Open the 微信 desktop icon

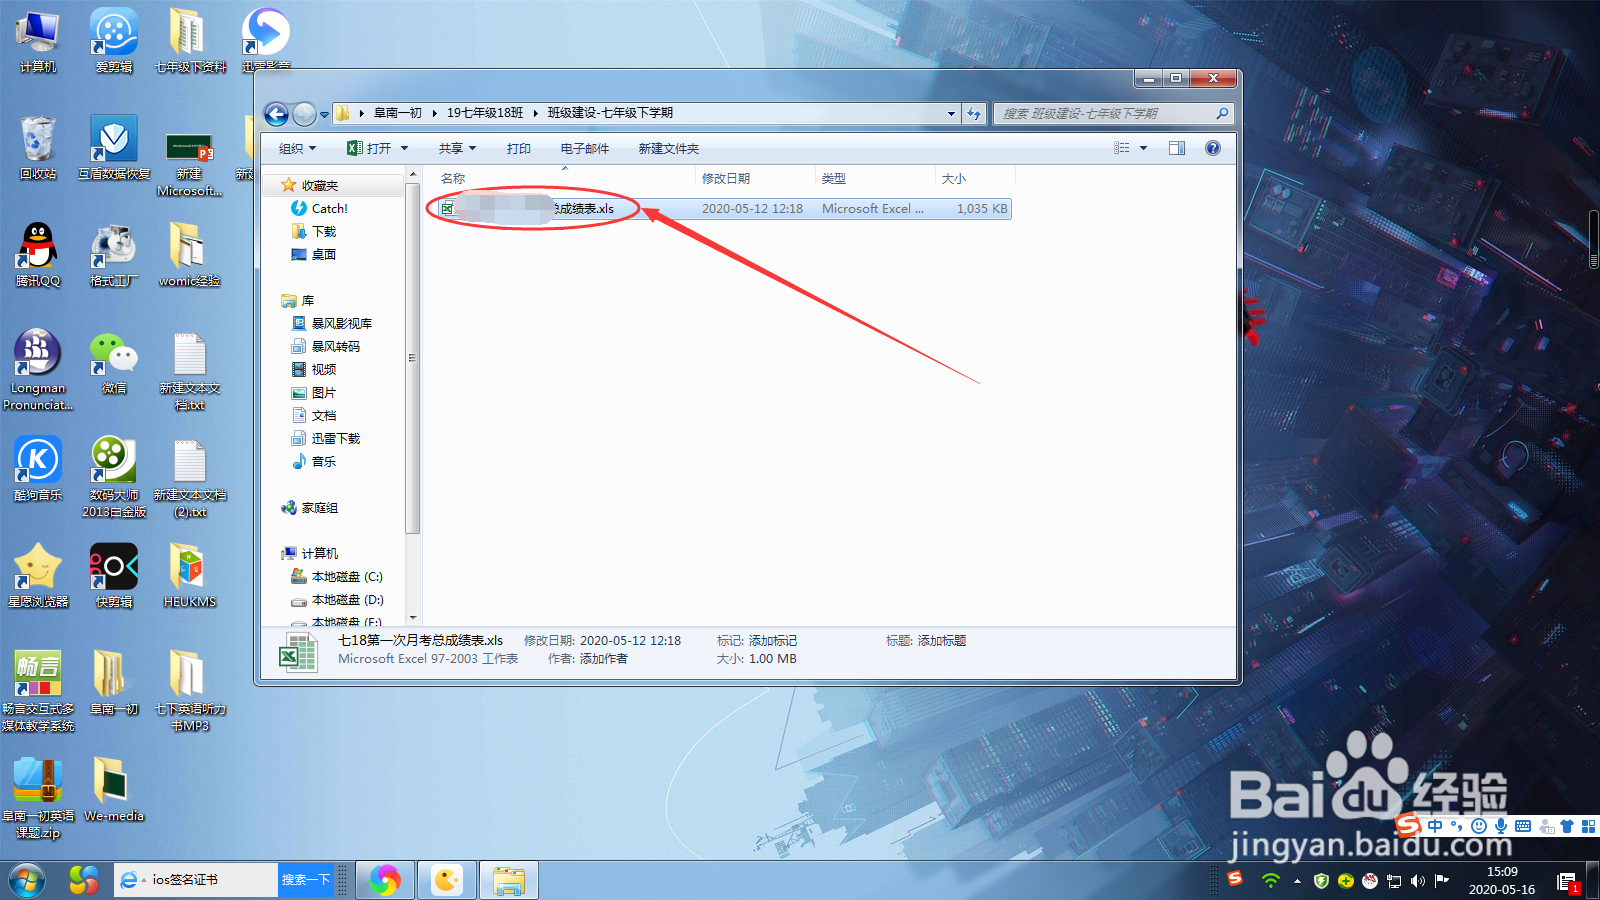114,362
